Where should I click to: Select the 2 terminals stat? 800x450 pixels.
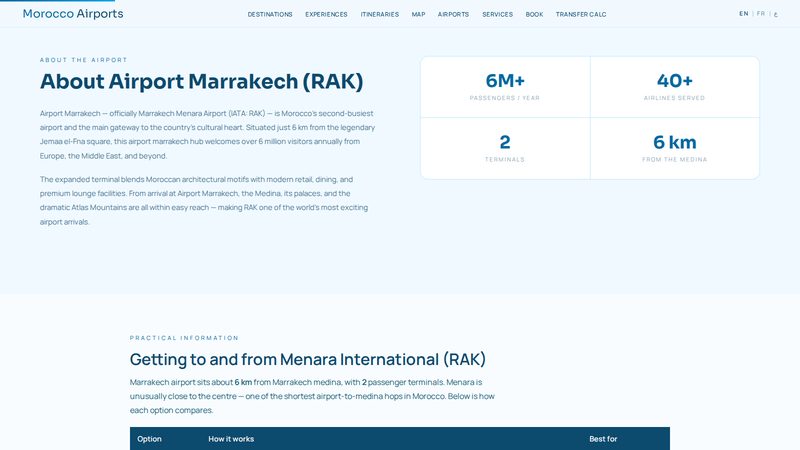point(505,148)
